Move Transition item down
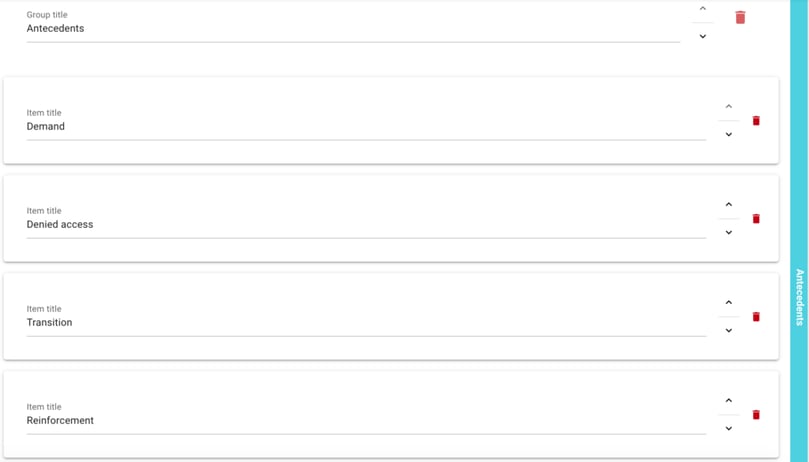This screenshot has width=809, height=462. coord(729,330)
